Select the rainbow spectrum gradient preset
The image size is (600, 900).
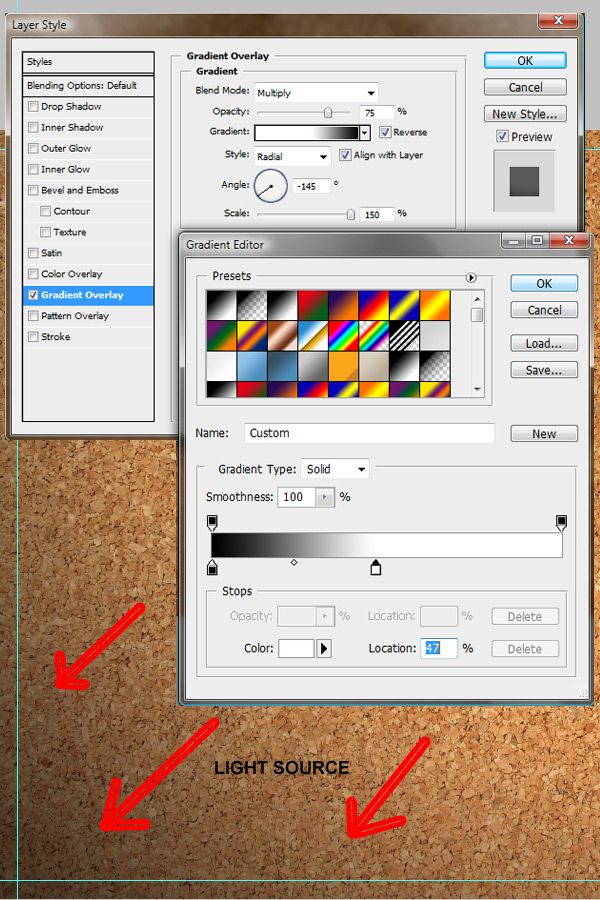point(344,336)
